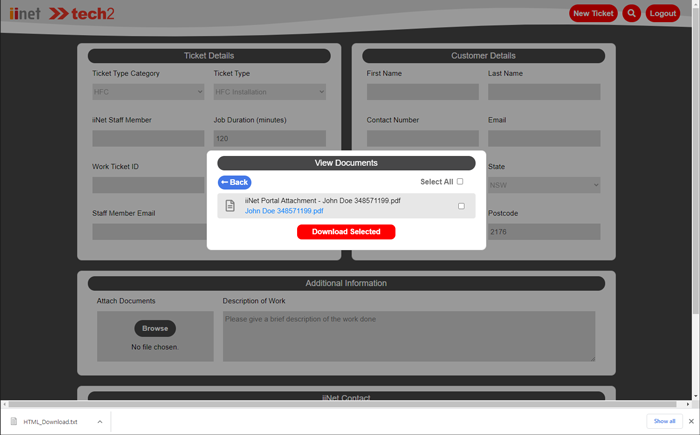Image resolution: width=700 pixels, height=435 pixels.
Task: Click Show all downloads button
Action: (x=664, y=421)
